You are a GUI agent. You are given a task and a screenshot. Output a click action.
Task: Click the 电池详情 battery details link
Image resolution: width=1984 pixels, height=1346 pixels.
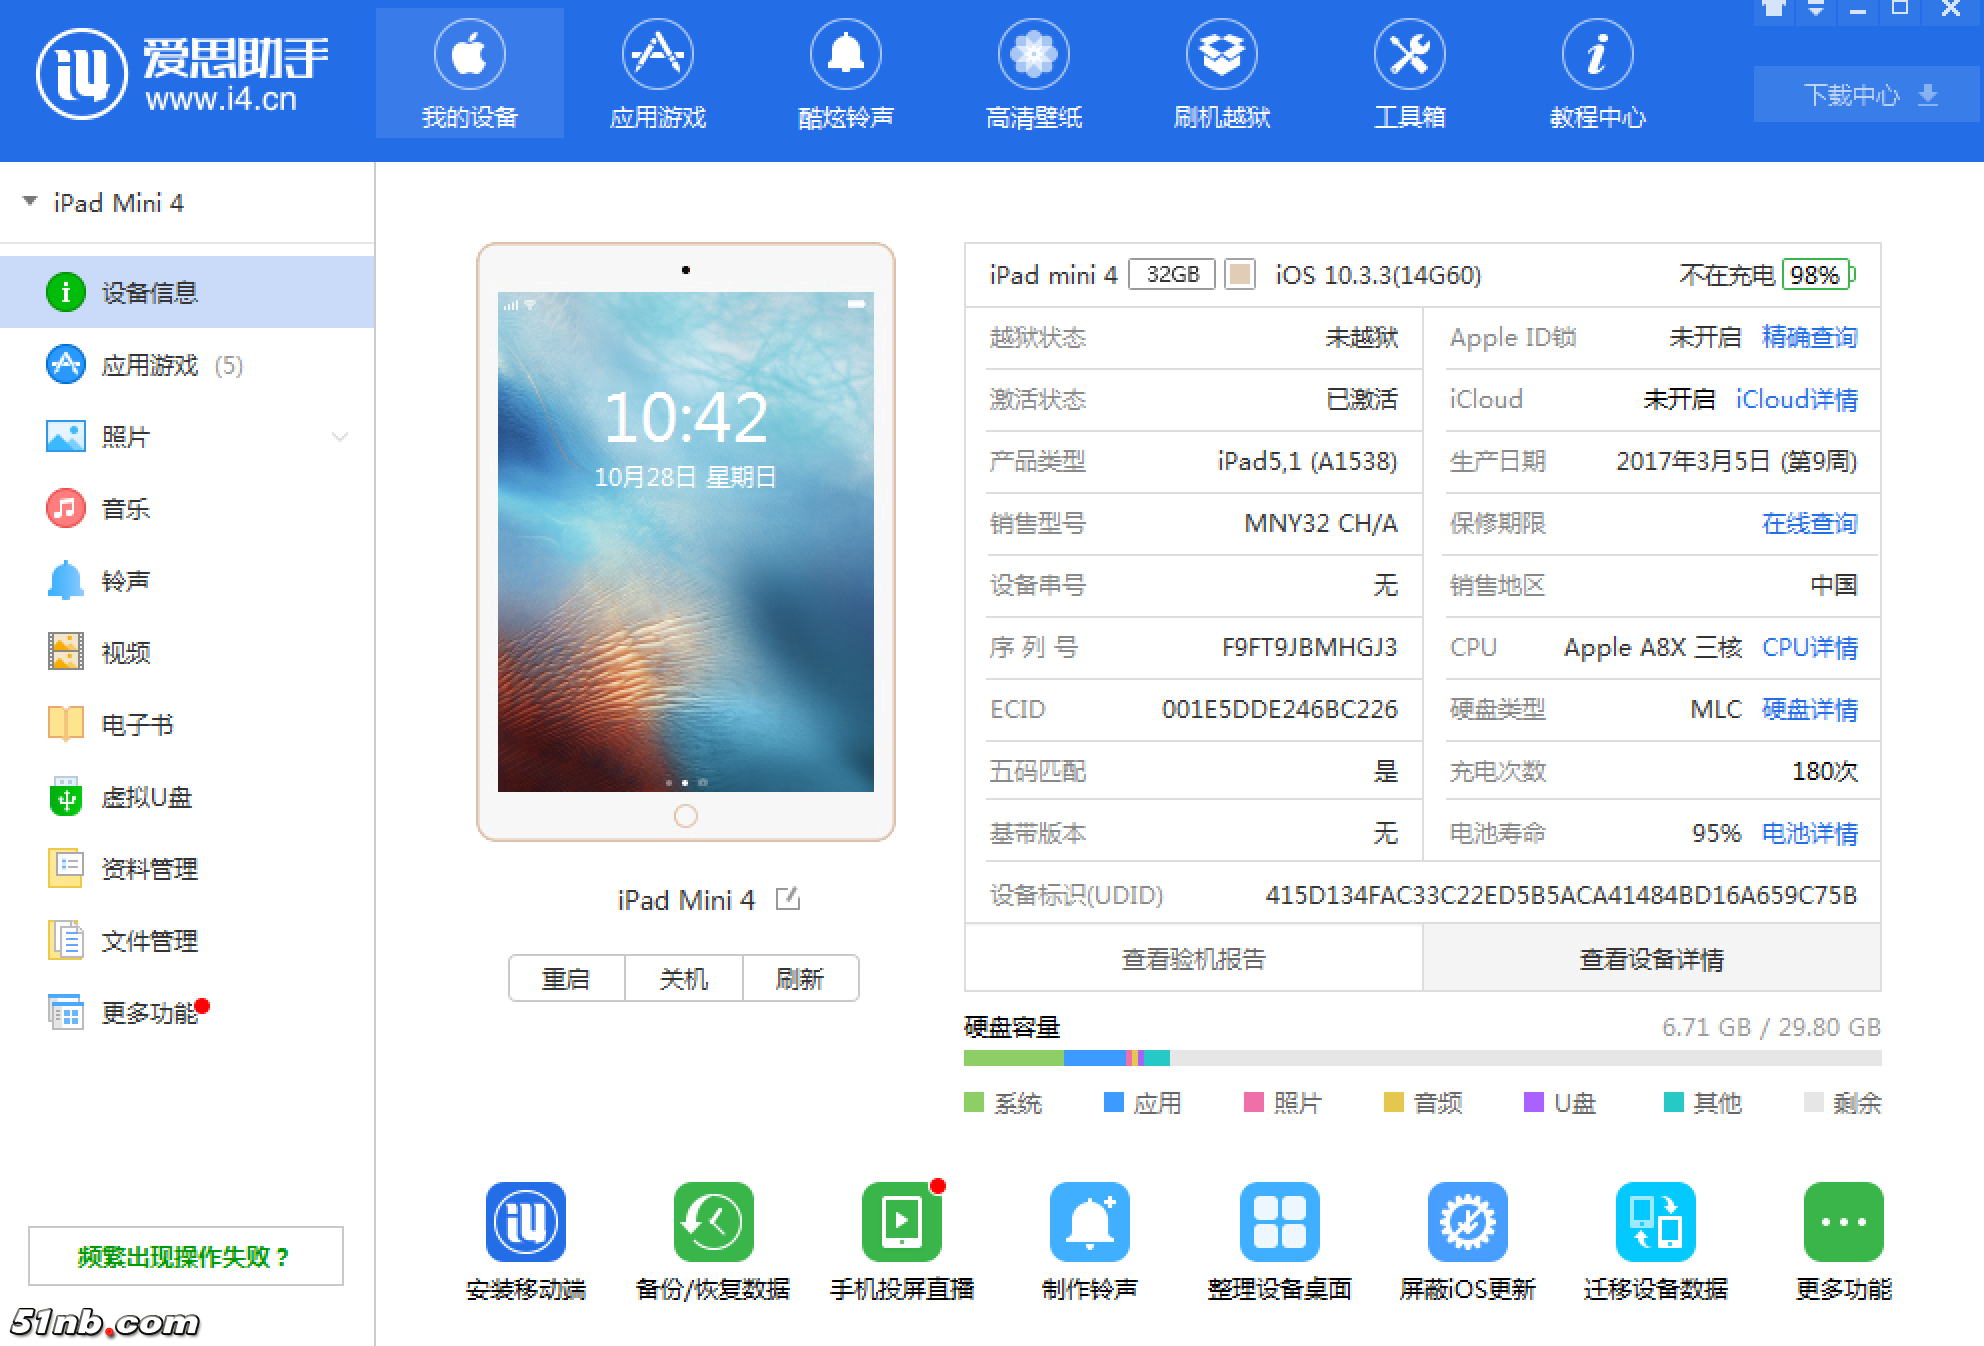1809,833
